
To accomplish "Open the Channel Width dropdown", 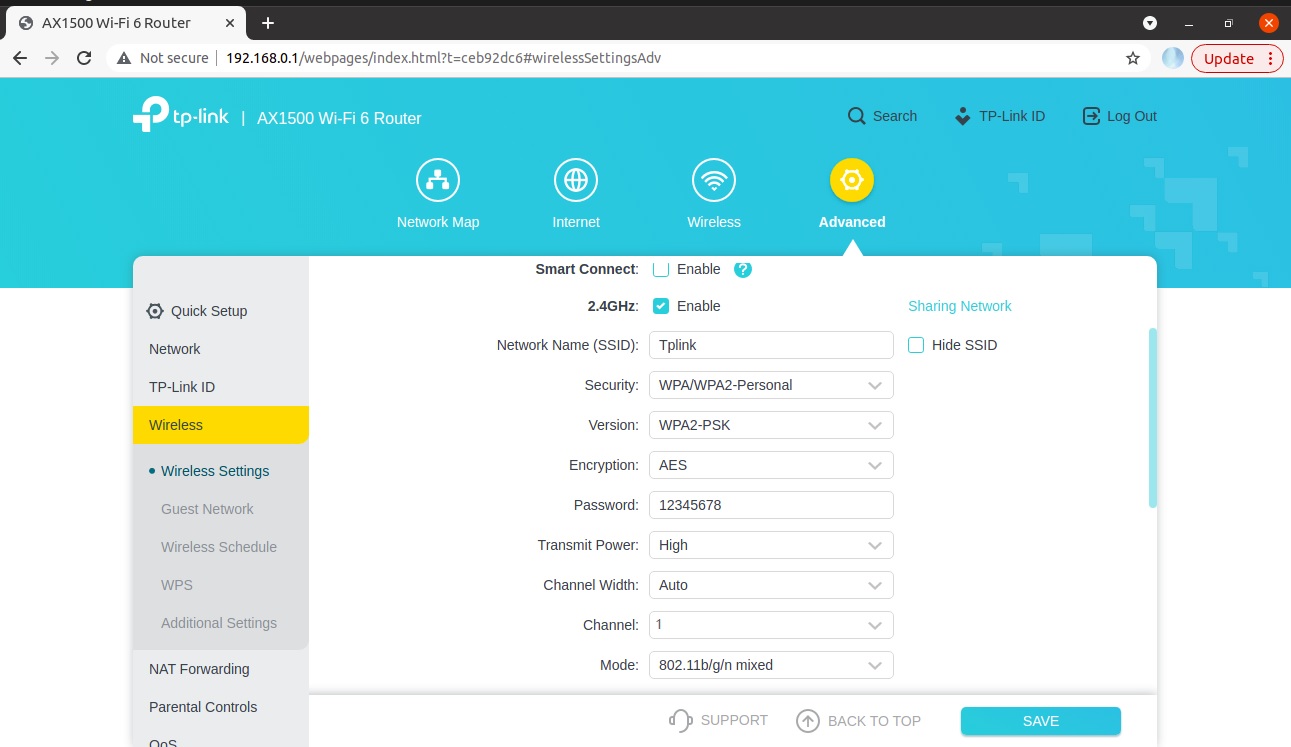I will click(771, 585).
